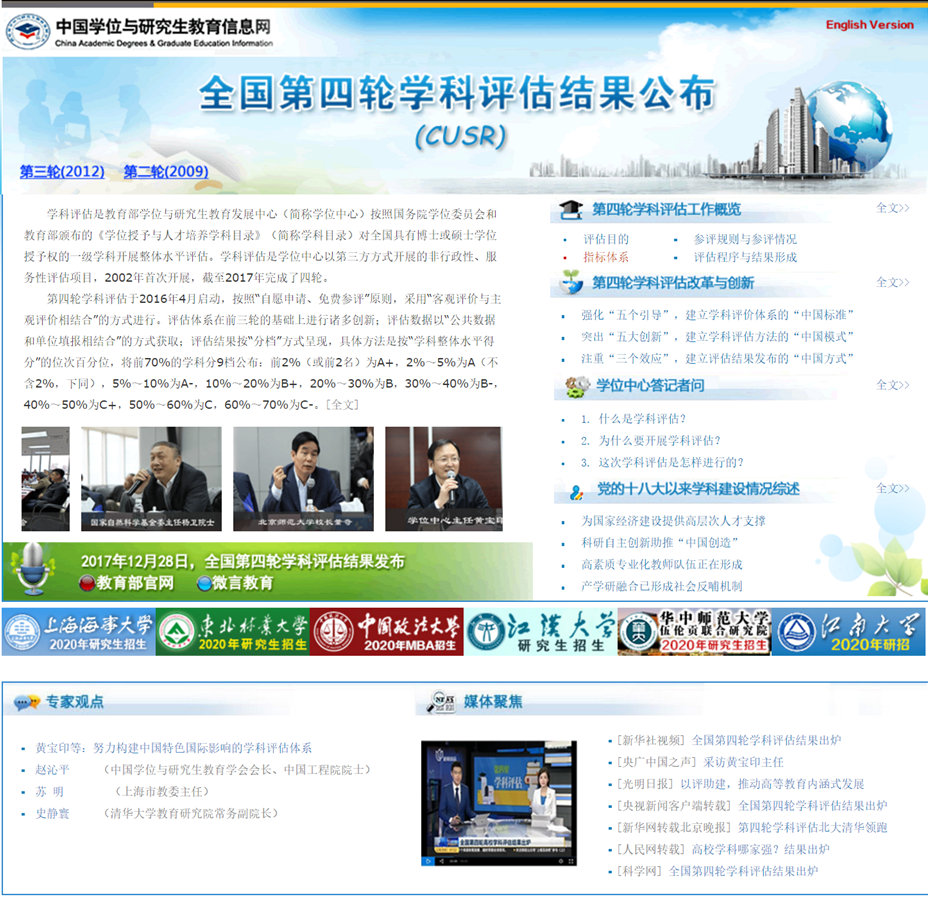
Task: Switch to English Version
Action: [869, 25]
